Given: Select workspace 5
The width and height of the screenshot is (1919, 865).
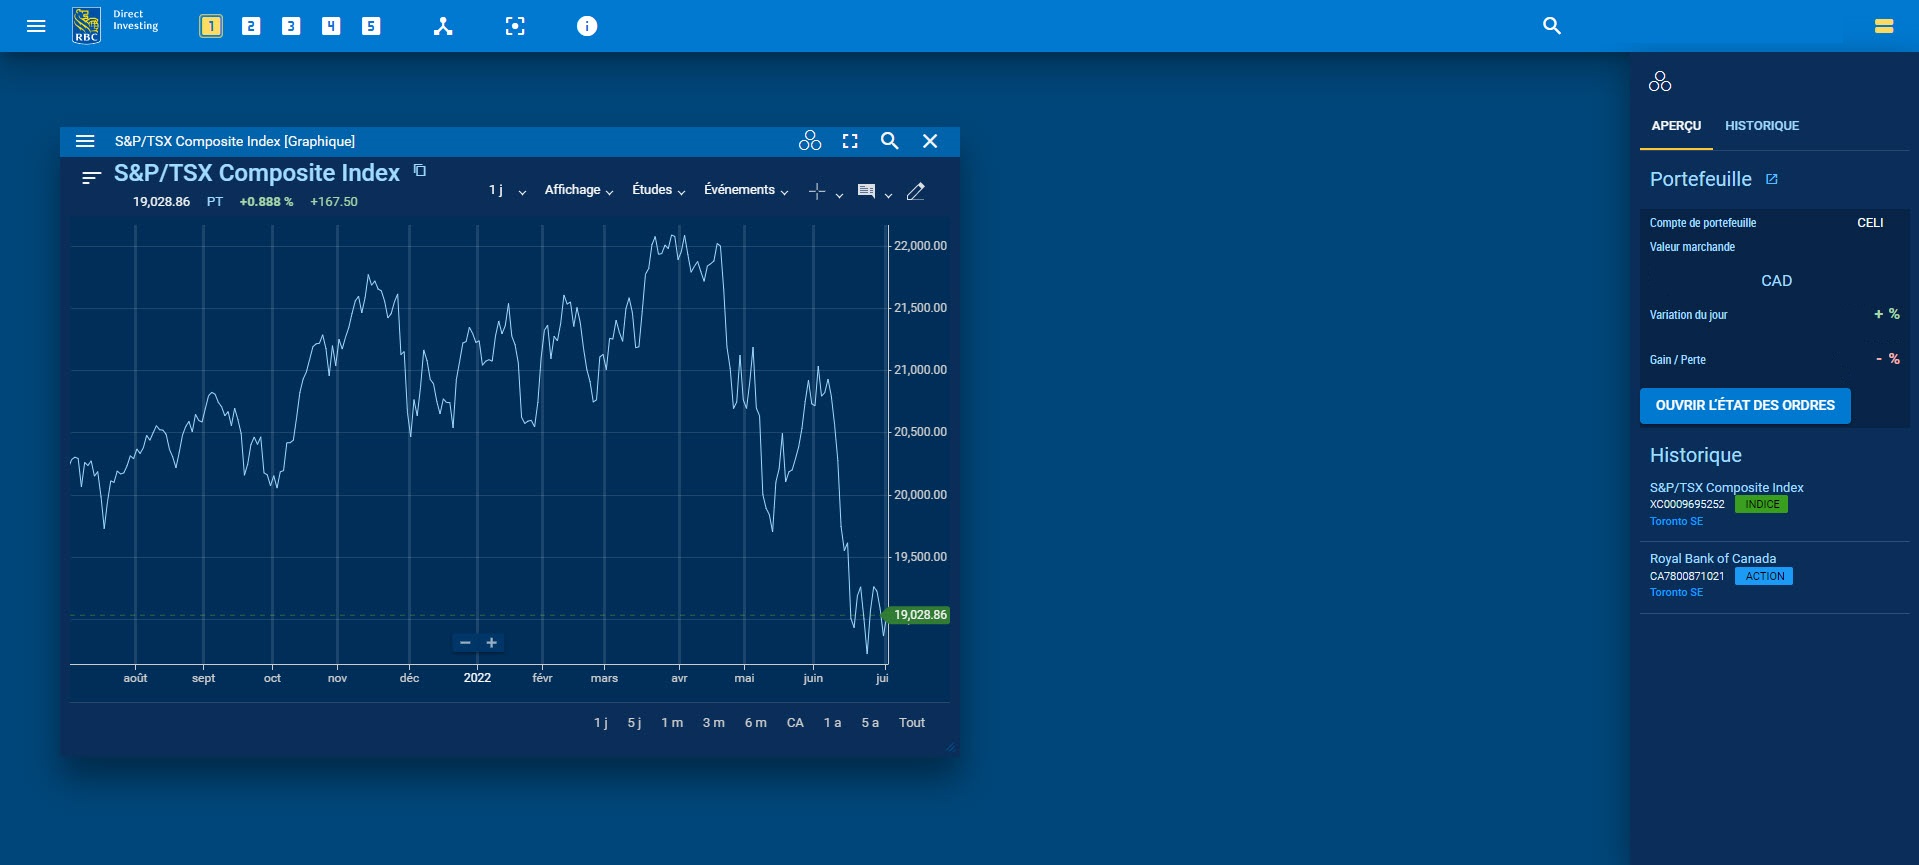Looking at the screenshot, I should pos(371,26).
